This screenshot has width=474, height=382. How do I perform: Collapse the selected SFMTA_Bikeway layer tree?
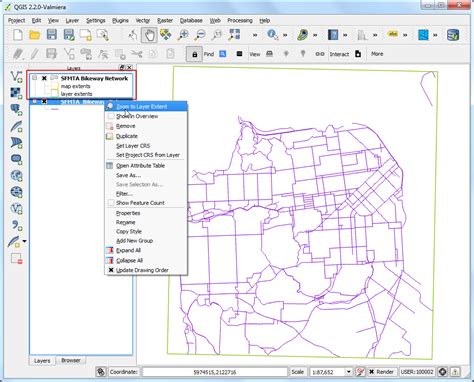click(x=34, y=101)
